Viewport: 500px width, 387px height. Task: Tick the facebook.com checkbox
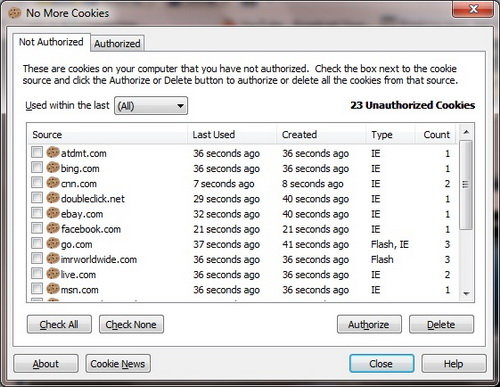click(x=37, y=228)
